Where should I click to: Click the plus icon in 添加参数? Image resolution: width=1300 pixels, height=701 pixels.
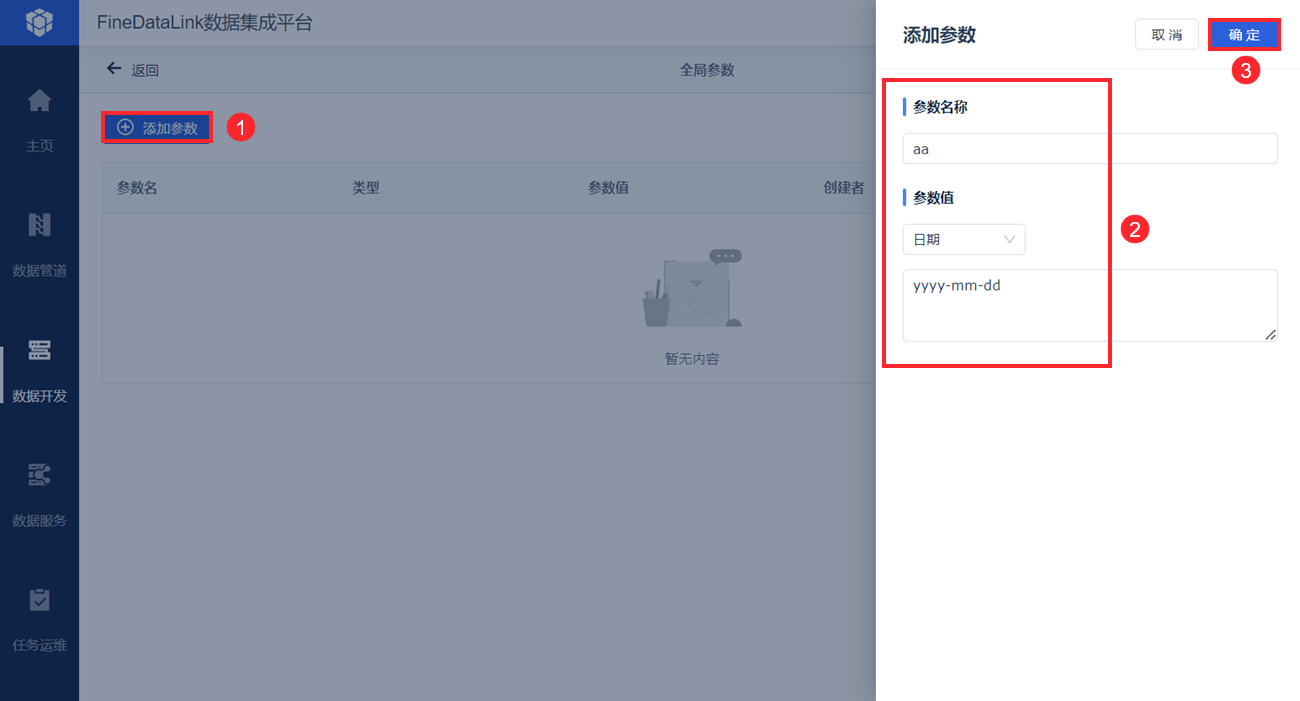(x=125, y=127)
